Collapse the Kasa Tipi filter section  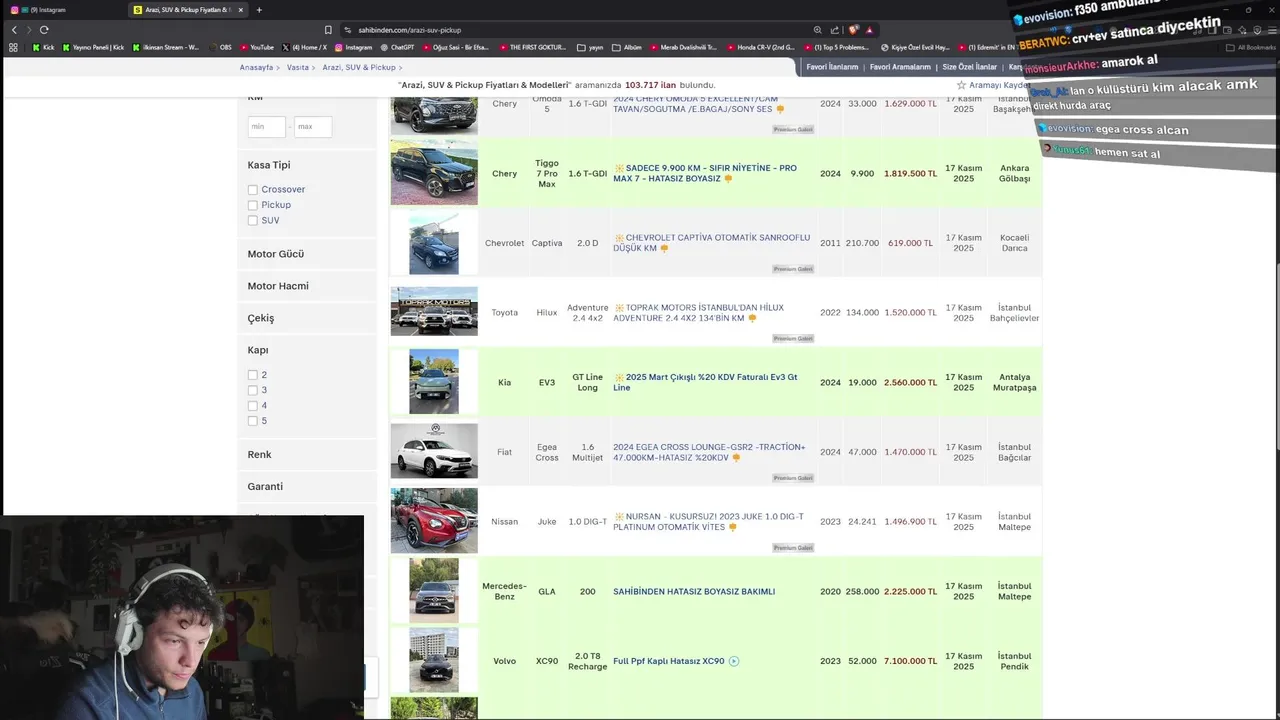(x=269, y=165)
